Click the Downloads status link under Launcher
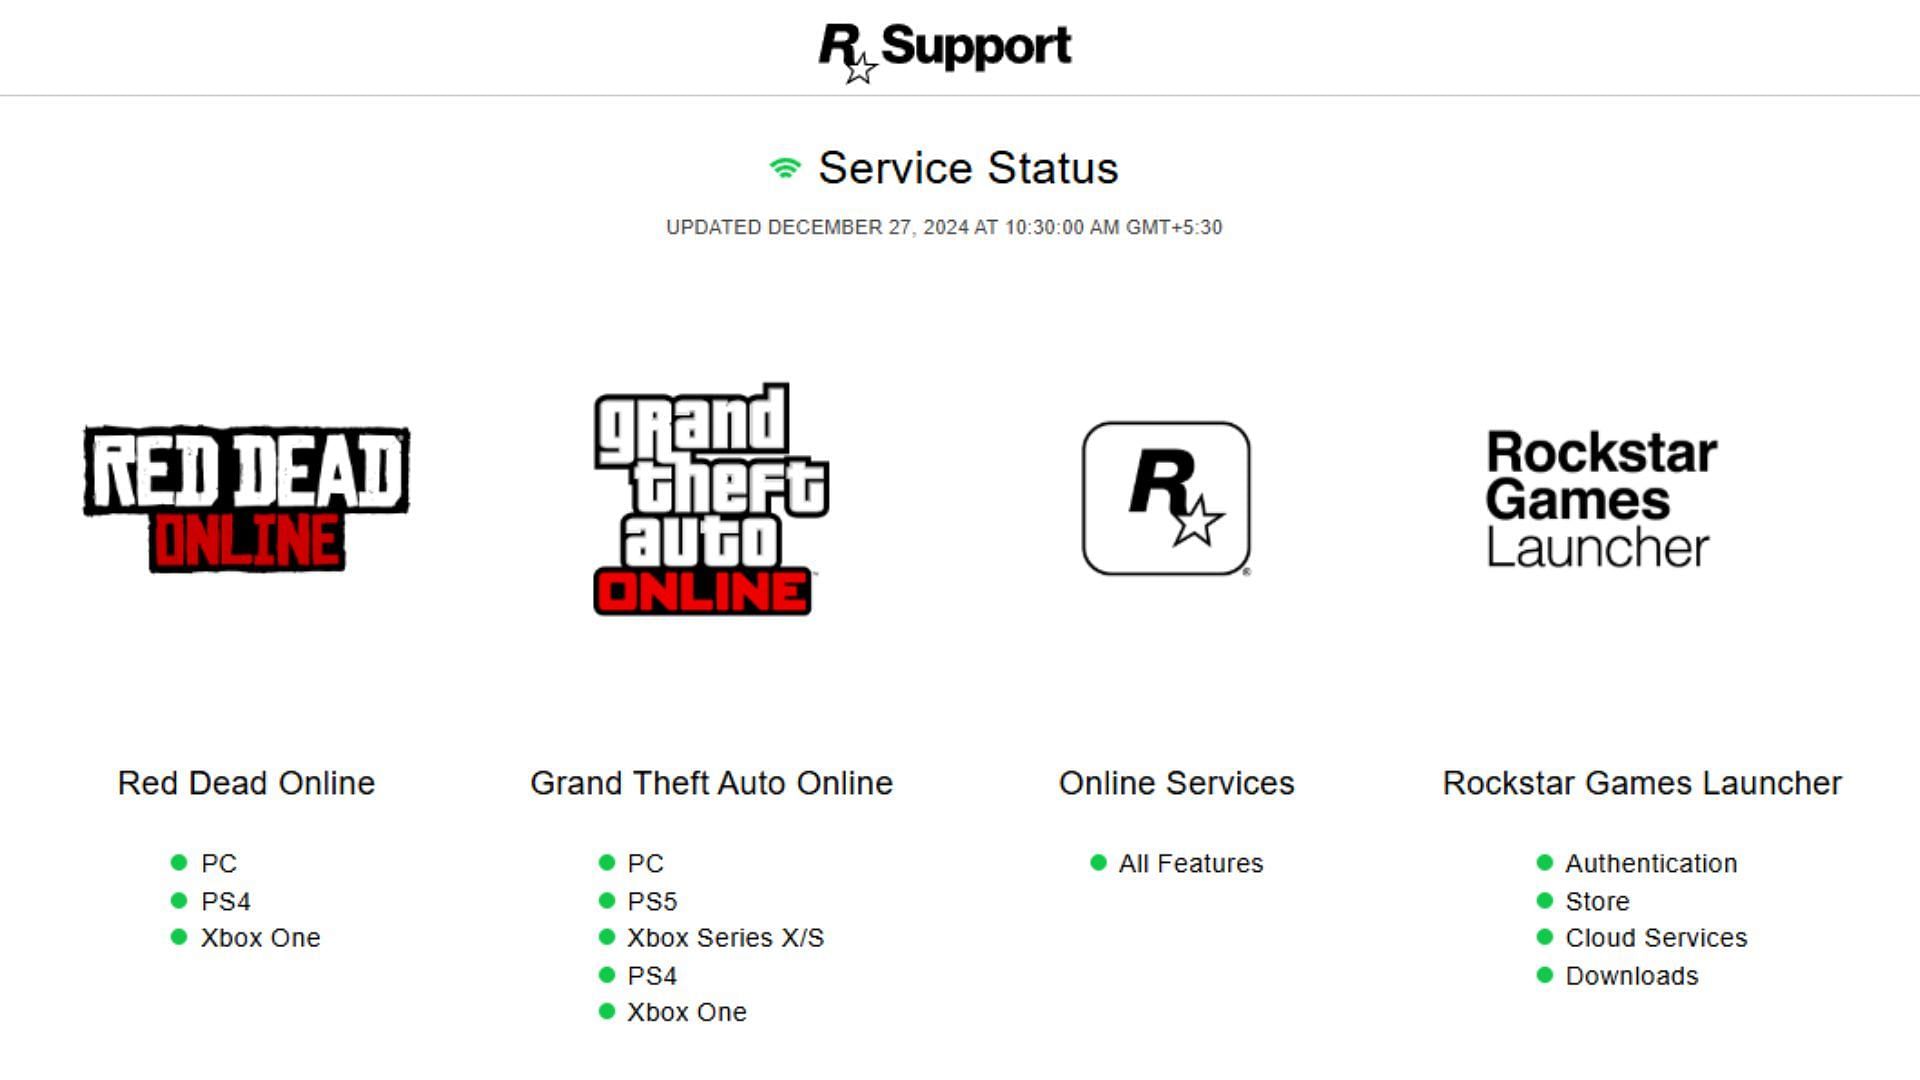This screenshot has height=1080, width=1920. [x=1633, y=975]
